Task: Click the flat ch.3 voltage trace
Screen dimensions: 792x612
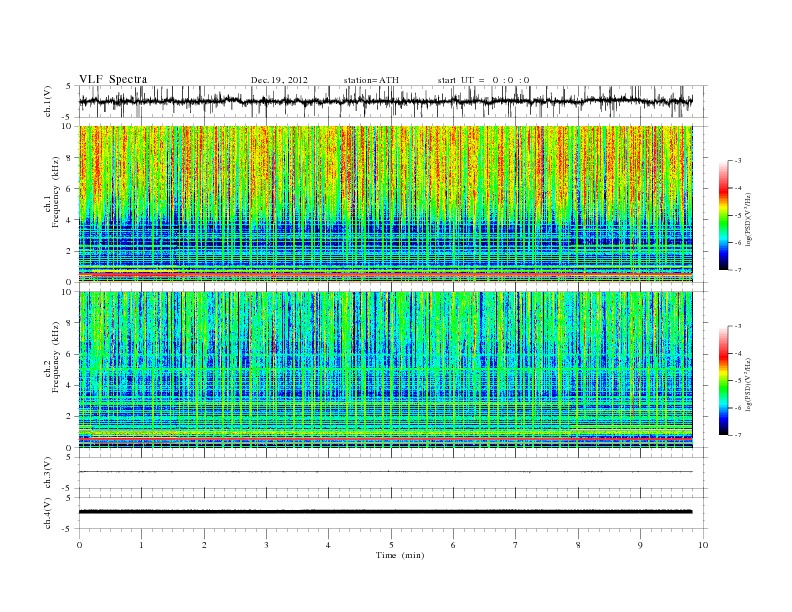Action: click(385, 472)
